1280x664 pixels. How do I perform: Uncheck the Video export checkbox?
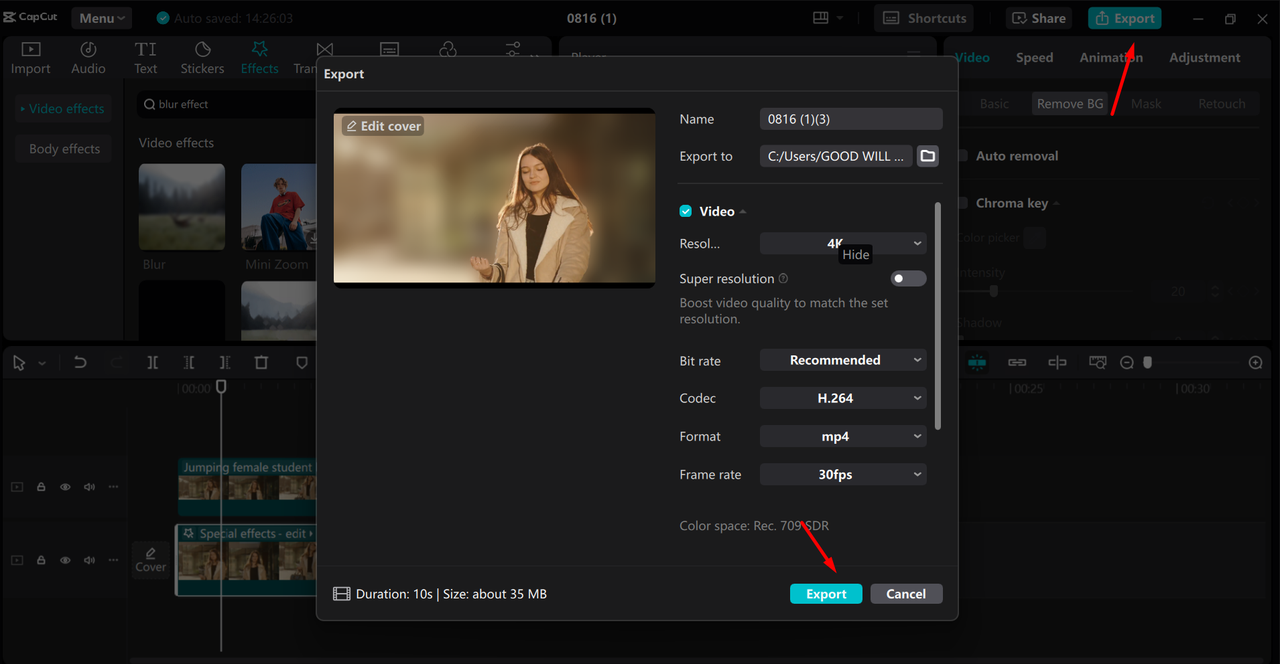coord(686,211)
